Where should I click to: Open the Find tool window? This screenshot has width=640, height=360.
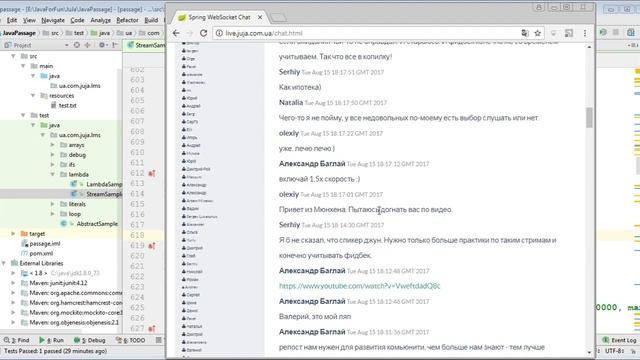pyautogui.click(x=16, y=340)
